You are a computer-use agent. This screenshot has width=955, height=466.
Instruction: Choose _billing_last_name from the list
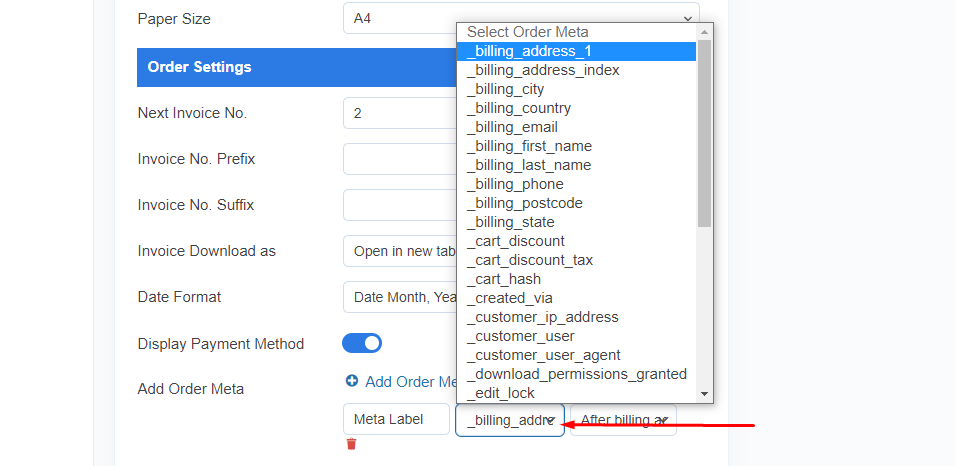click(576, 165)
